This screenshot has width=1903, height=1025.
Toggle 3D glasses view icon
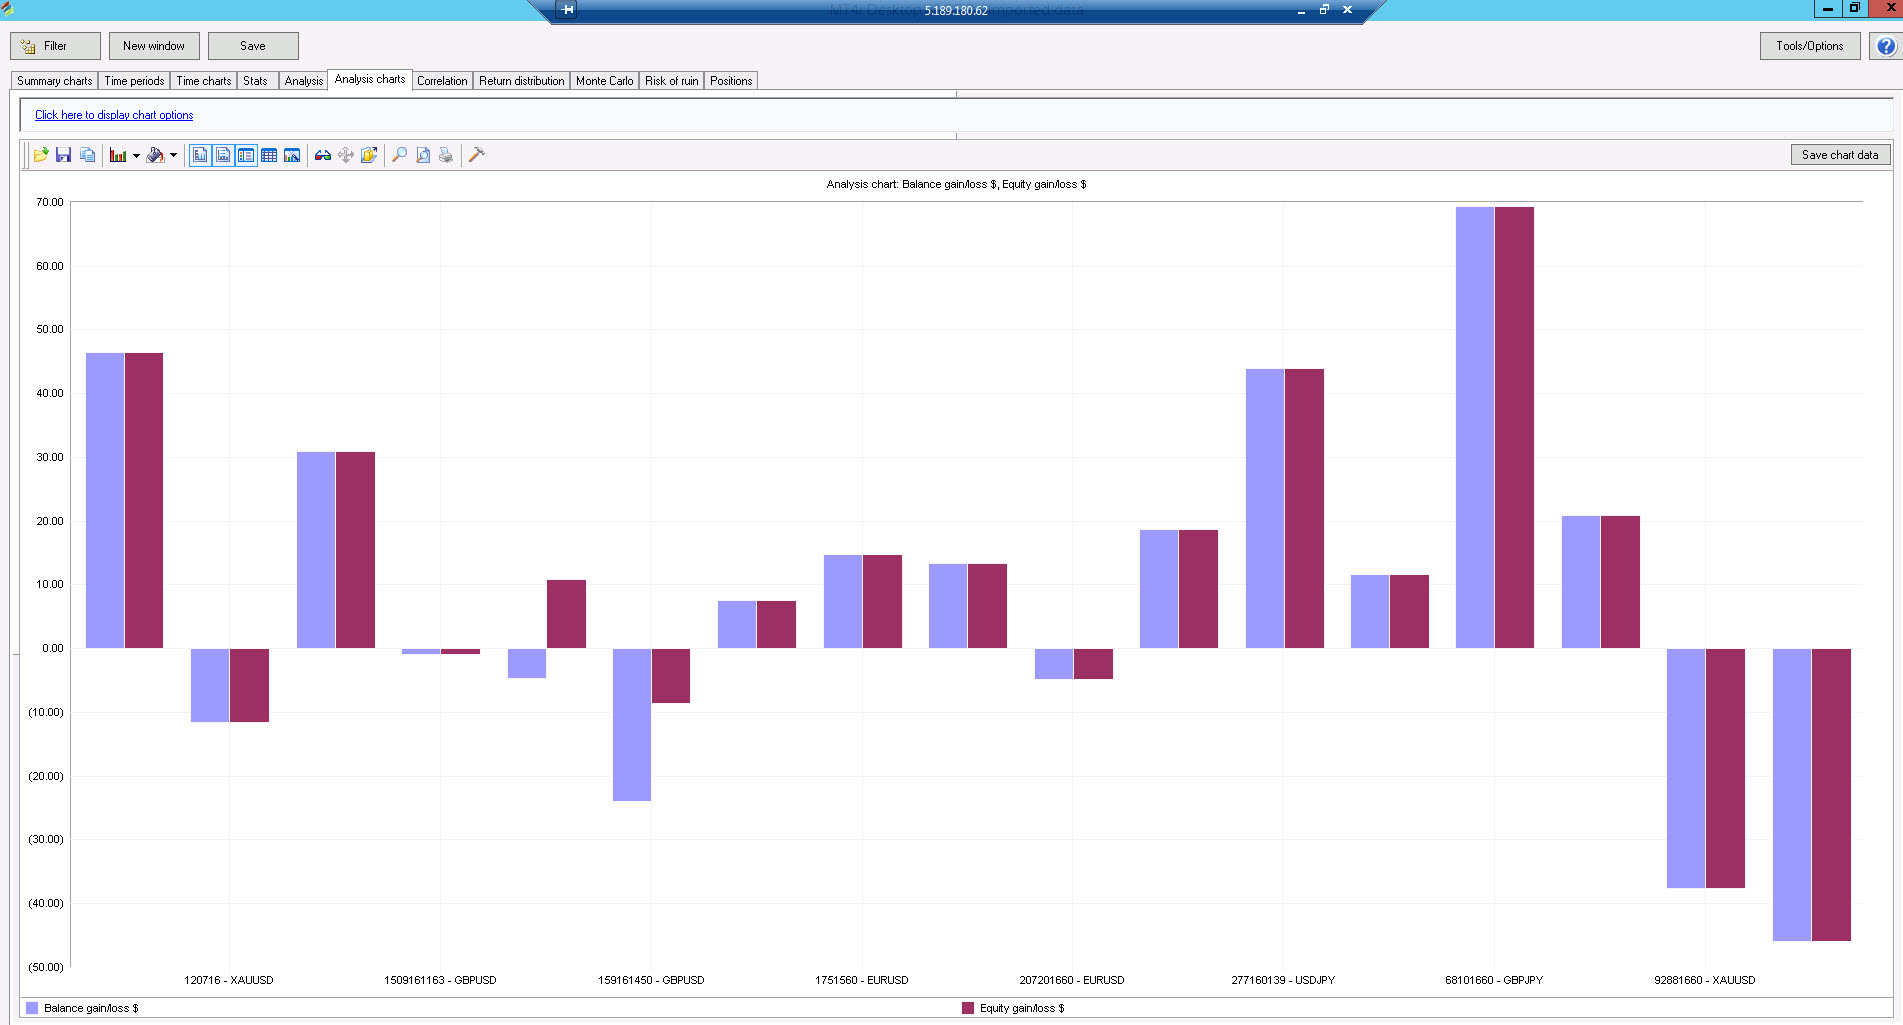coord(322,155)
